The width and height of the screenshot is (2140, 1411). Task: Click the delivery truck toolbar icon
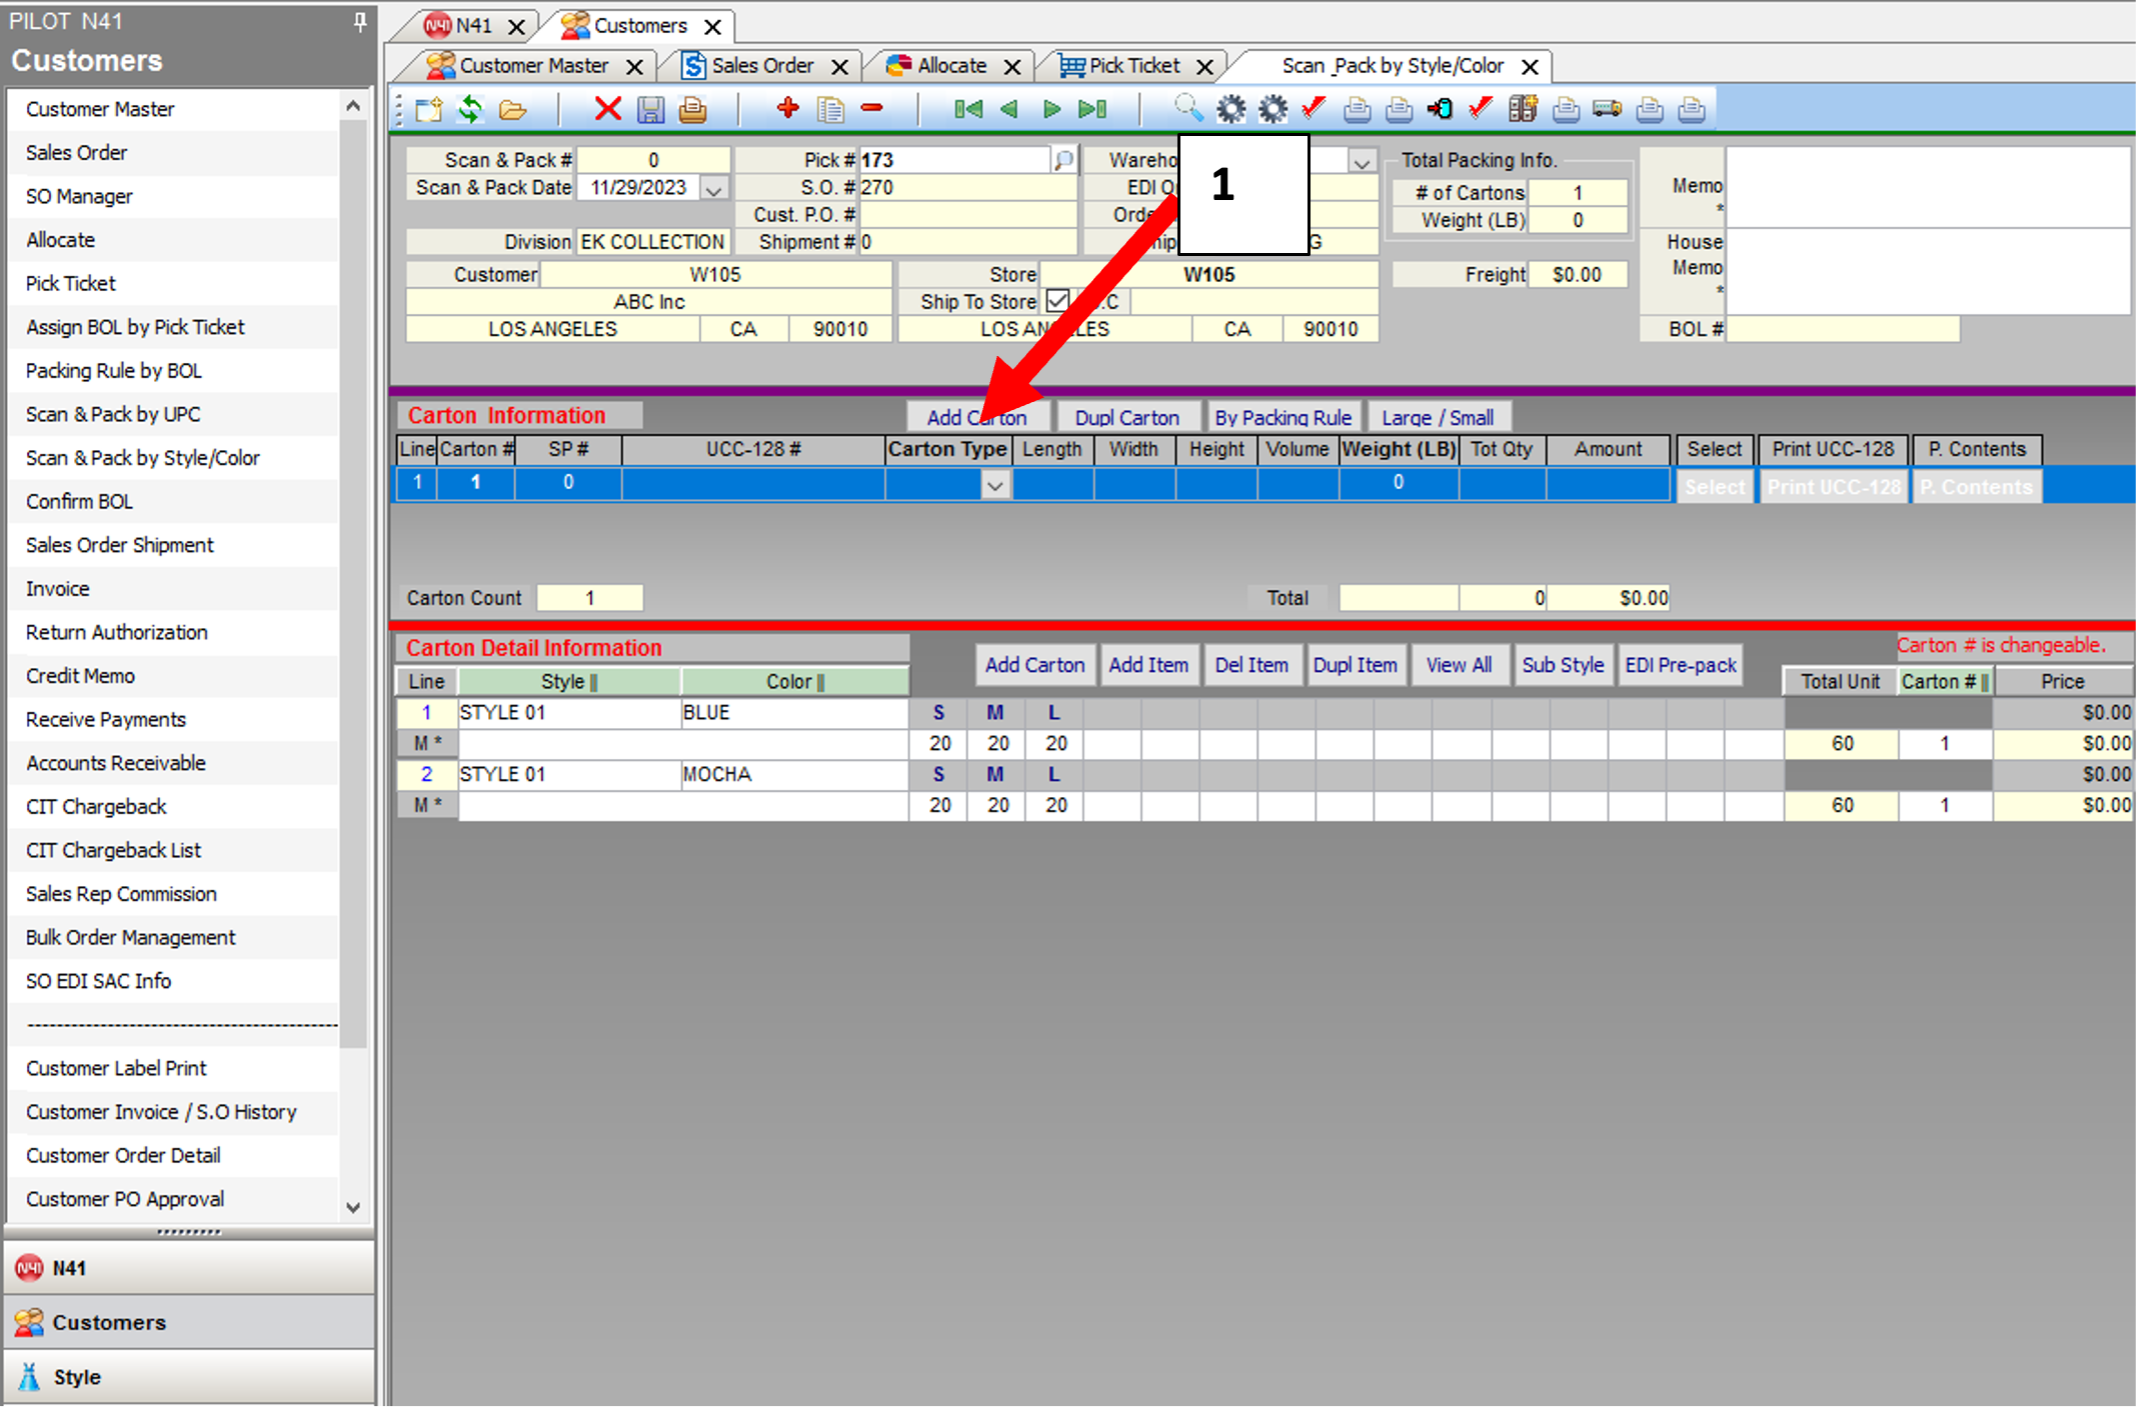coord(1607,109)
